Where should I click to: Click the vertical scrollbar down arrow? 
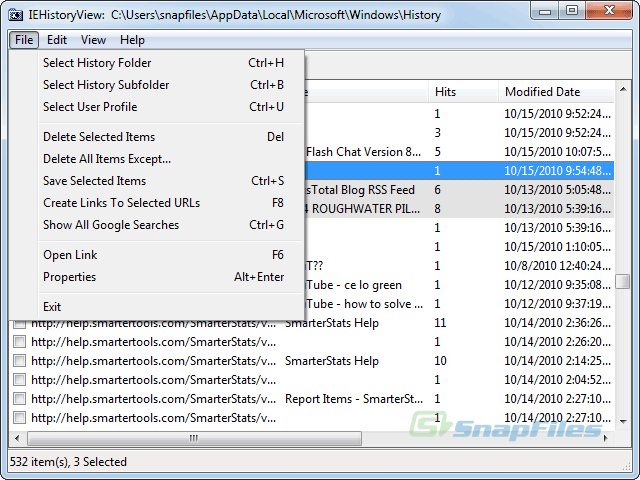pos(623,421)
